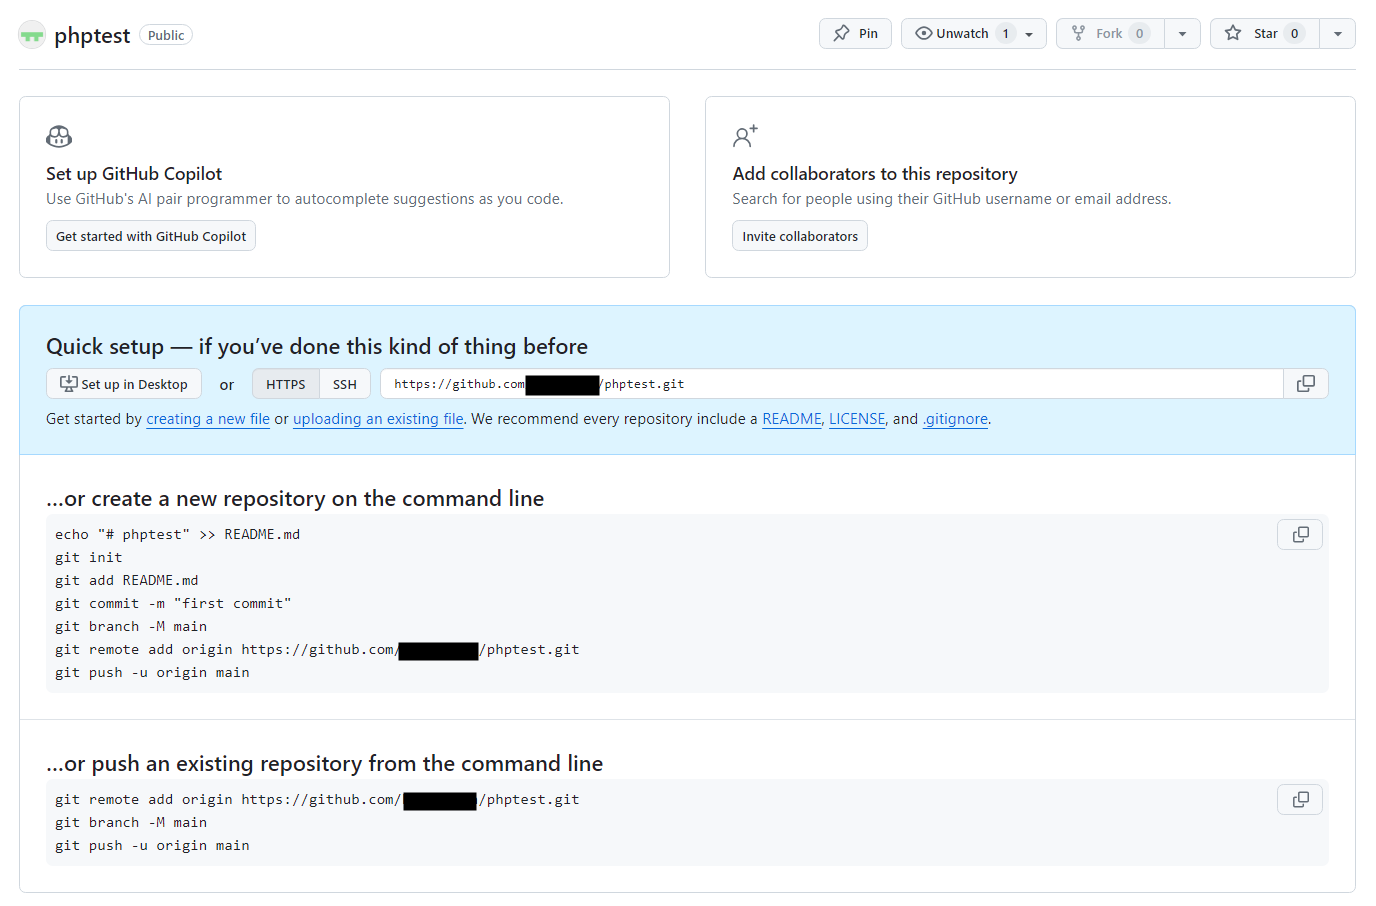Star the phptest repository
The height and width of the screenshot is (906, 1376).
coord(1264,33)
